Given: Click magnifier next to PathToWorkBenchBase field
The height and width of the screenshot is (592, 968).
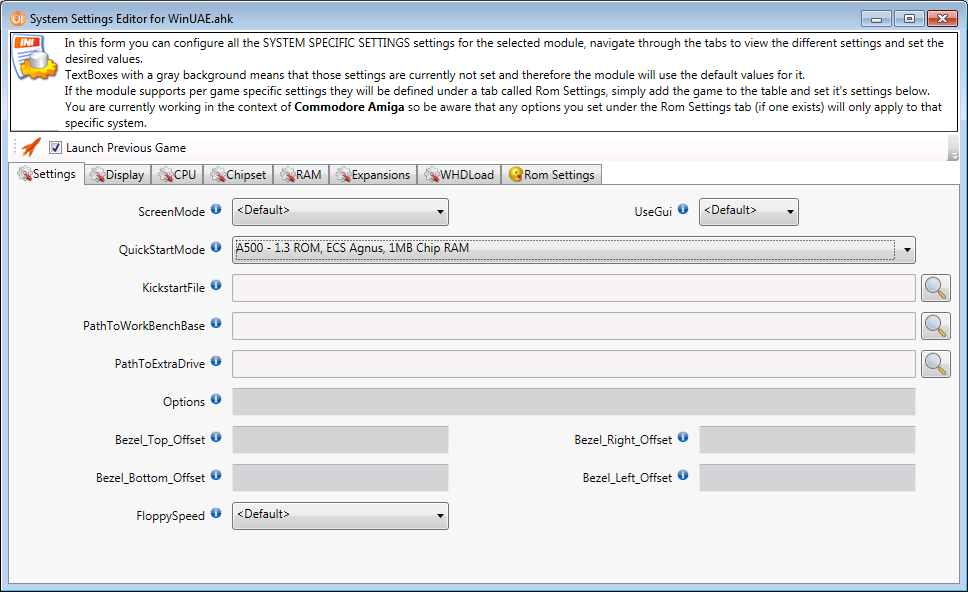Looking at the screenshot, I should [x=936, y=326].
